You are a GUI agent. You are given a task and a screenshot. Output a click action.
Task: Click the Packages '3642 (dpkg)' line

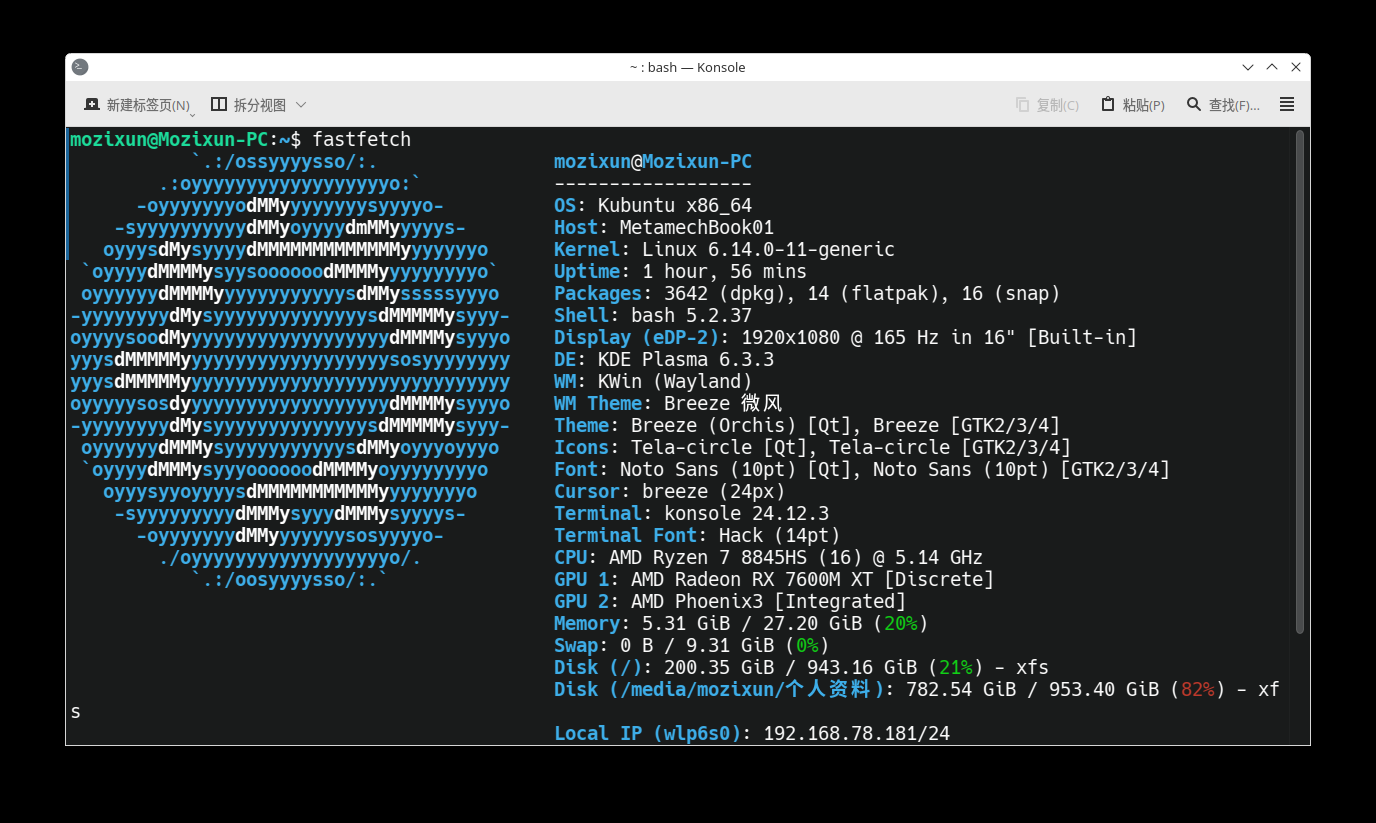point(807,293)
